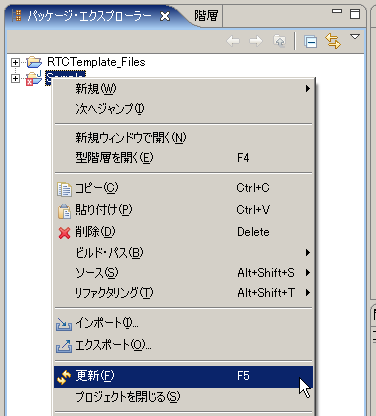Click the red X delete icon
376x416 pixels.
(64, 233)
